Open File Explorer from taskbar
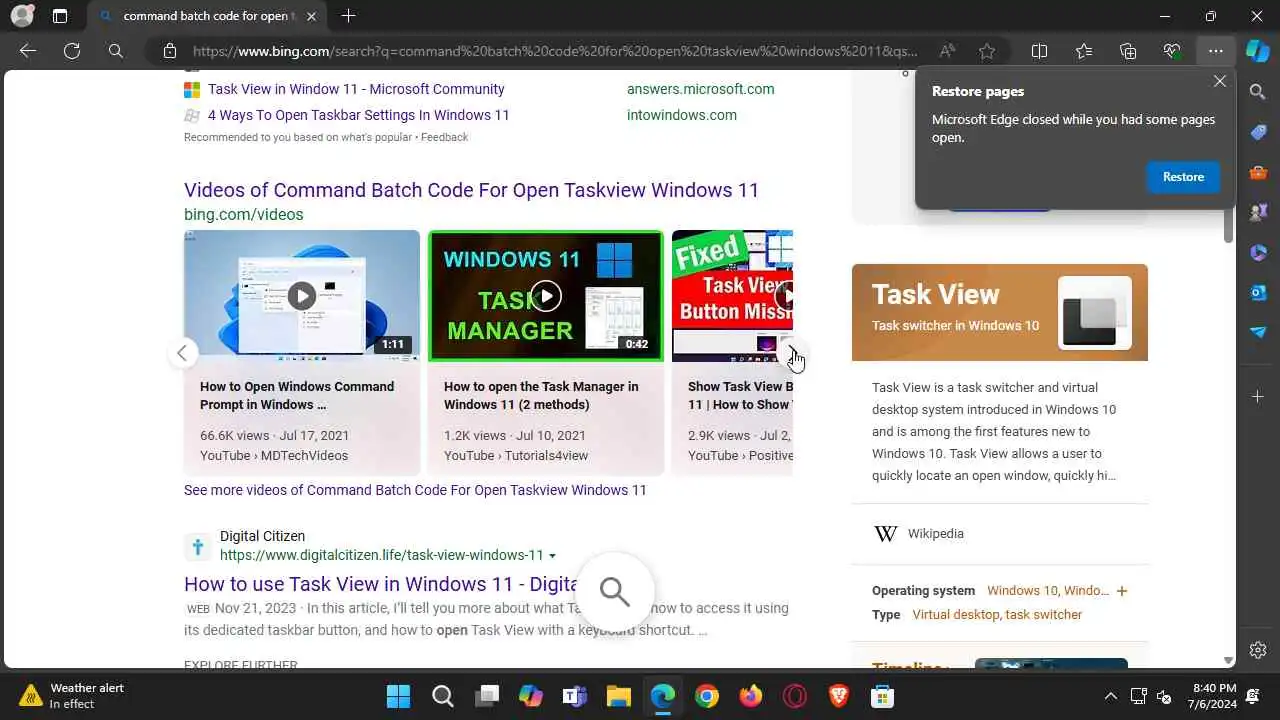The width and height of the screenshot is (1280, 720). pyautogui.click(x=618, y=696)
